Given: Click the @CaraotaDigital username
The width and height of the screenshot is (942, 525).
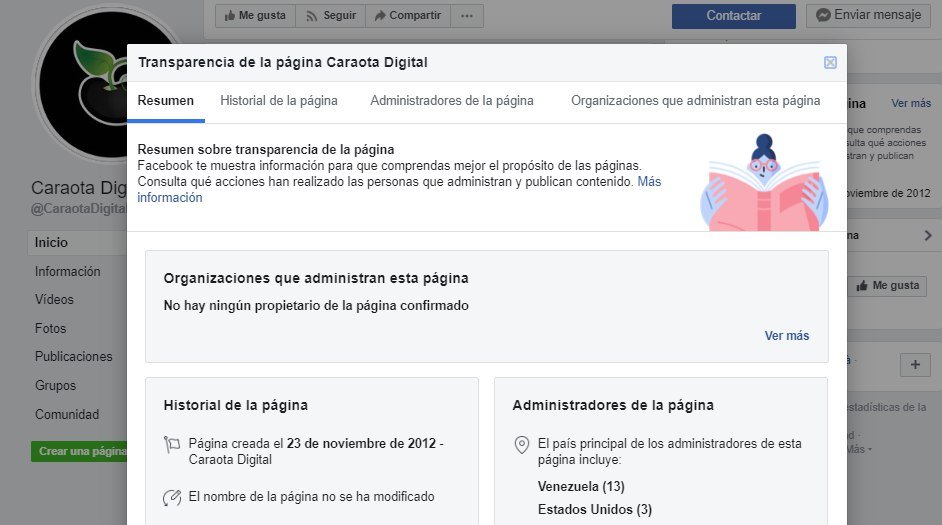Looking at the screenshot, I should (79, 209).
